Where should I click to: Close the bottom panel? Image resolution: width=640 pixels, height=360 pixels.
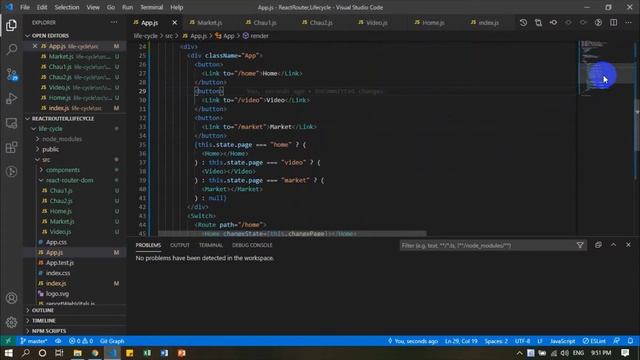click(x=629, y=245)
